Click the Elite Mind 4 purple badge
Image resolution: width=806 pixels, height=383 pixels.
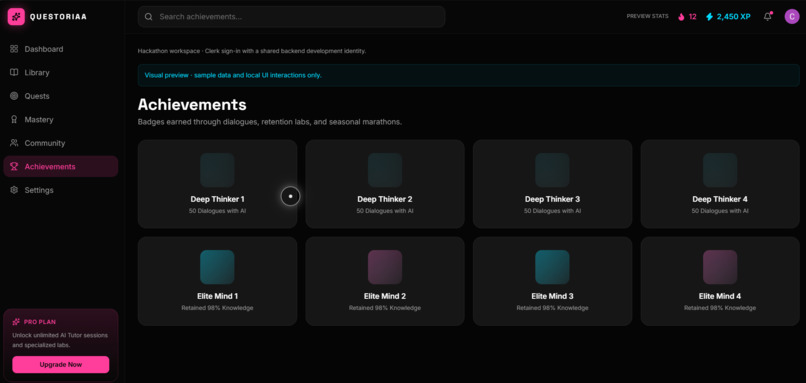click(720, 267)
